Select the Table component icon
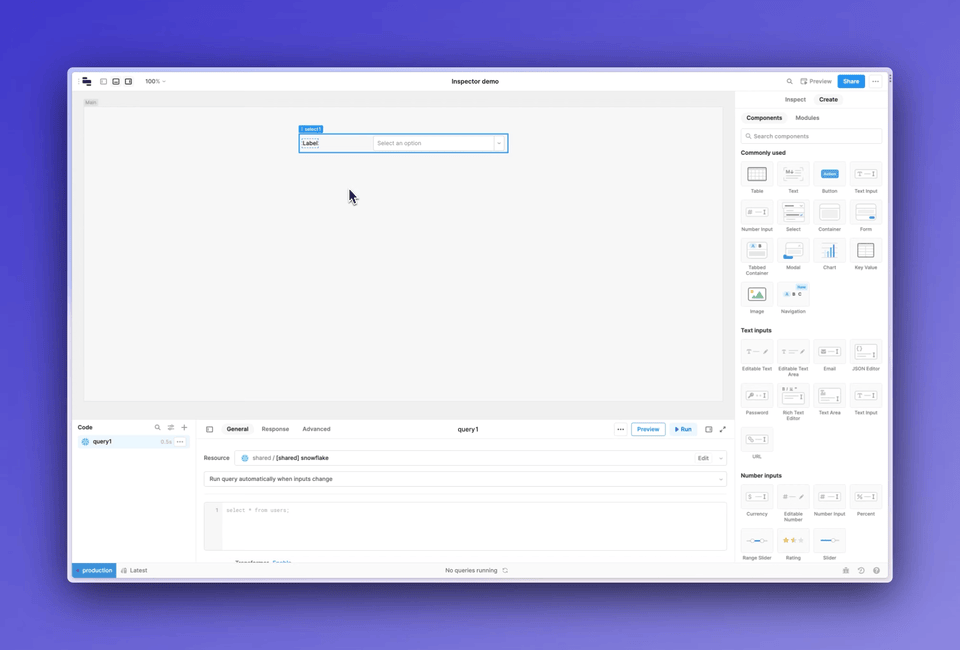 (756, 172)
